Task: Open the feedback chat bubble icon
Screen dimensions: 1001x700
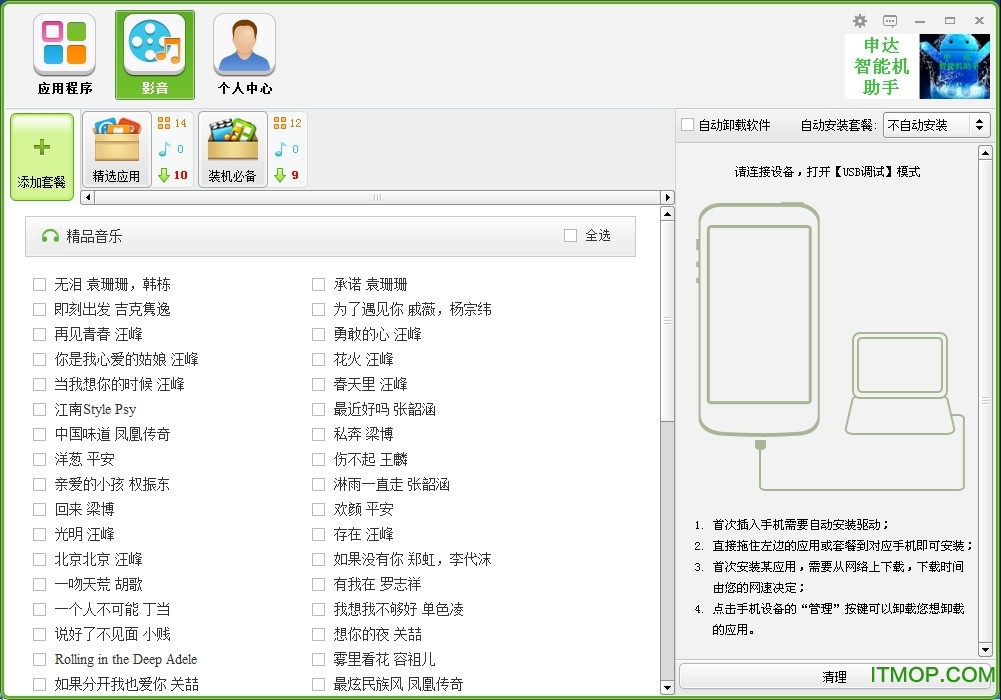Action: [x=890, y=21]
